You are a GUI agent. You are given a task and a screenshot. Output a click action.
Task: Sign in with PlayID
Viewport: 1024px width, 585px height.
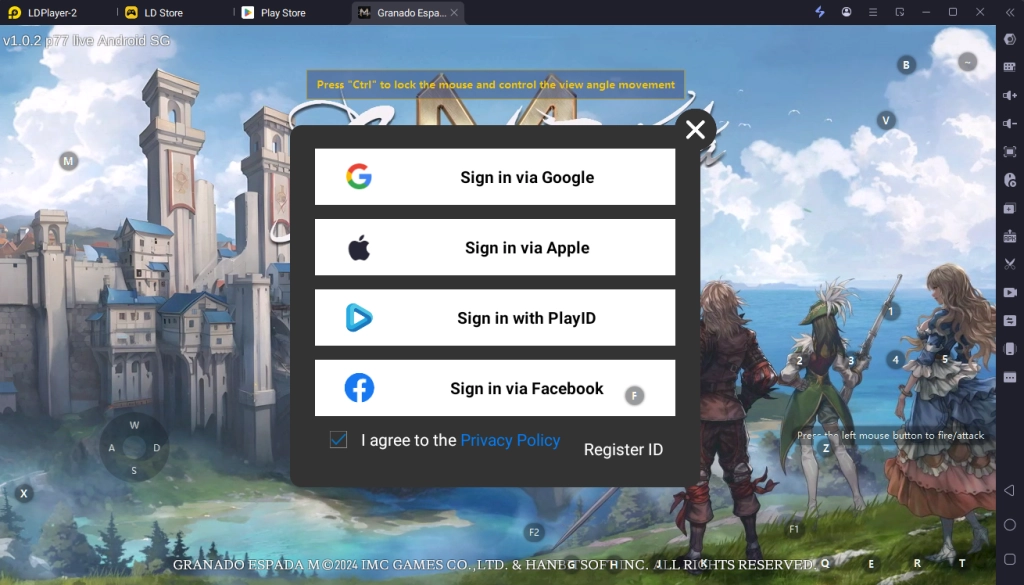(495, 318)
